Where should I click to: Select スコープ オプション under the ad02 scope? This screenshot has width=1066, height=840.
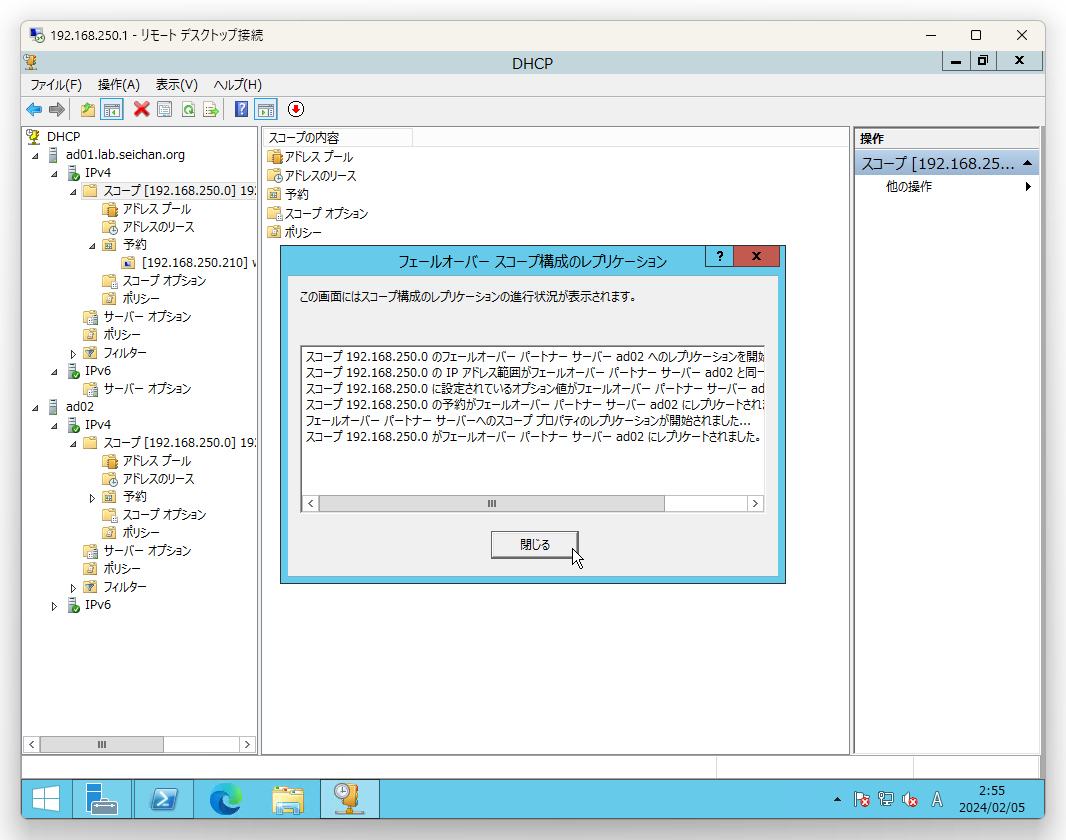coord(164,514)
